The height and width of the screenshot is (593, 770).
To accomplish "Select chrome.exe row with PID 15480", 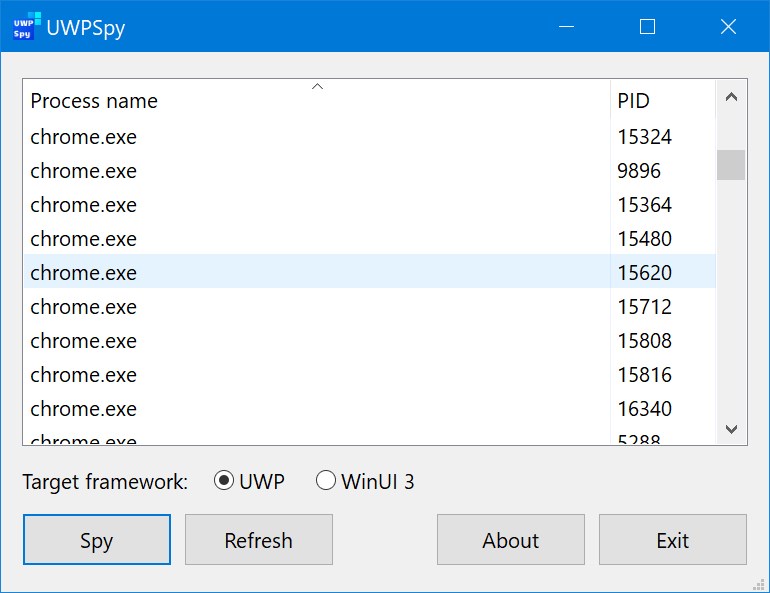I will pos(370,239).
